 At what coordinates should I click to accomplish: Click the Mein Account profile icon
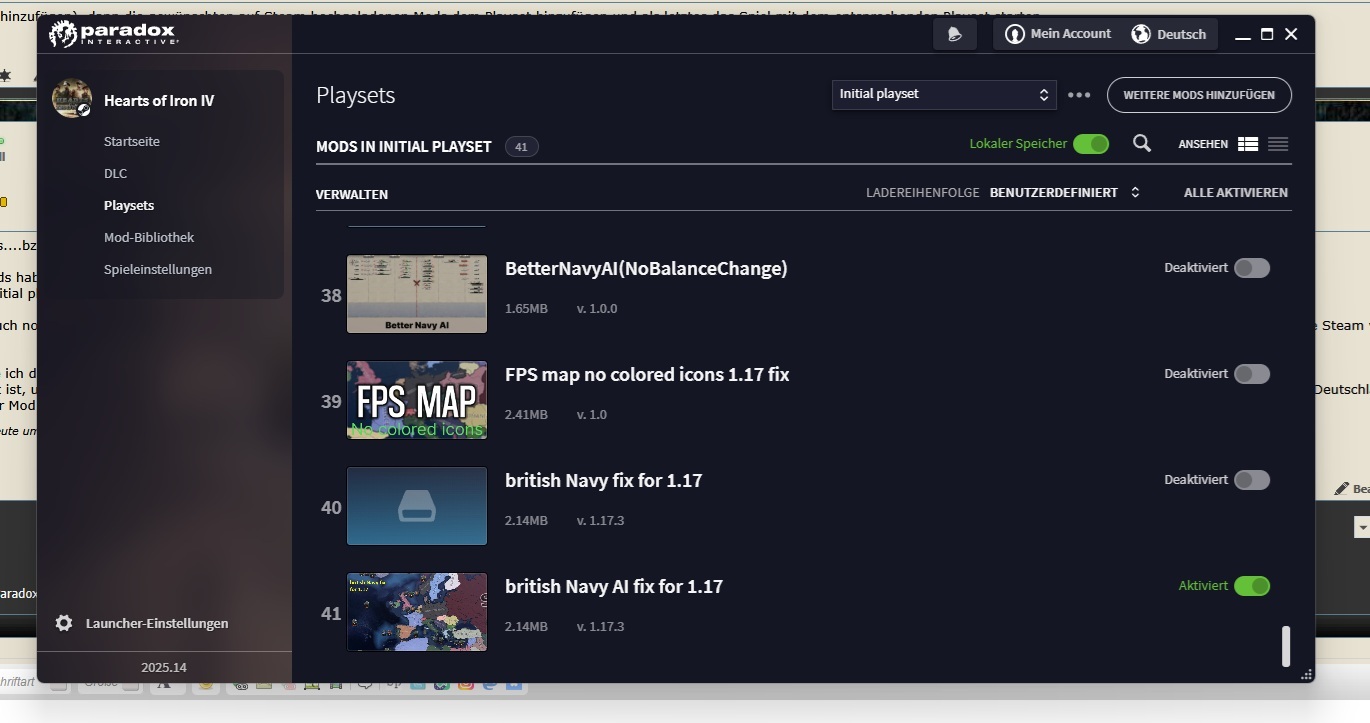click(x=1015, y=34)
